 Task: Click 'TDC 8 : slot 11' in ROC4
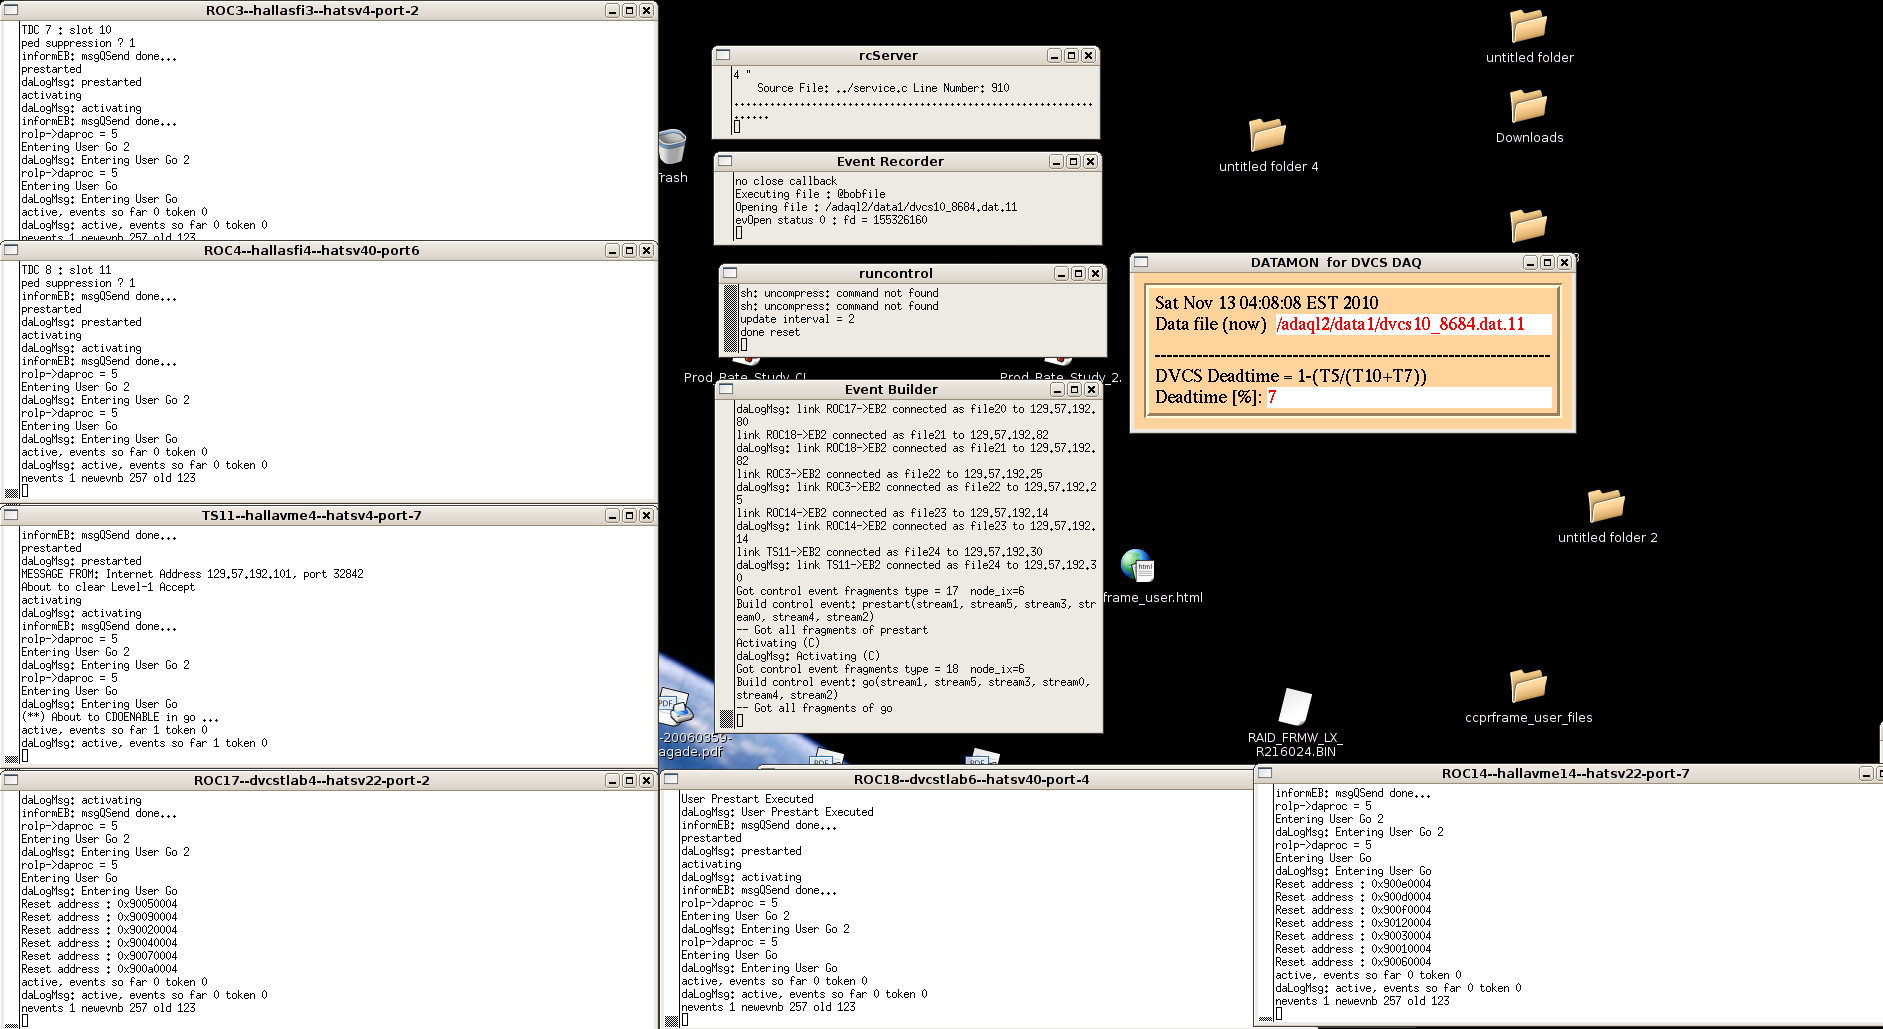[66, 270]
